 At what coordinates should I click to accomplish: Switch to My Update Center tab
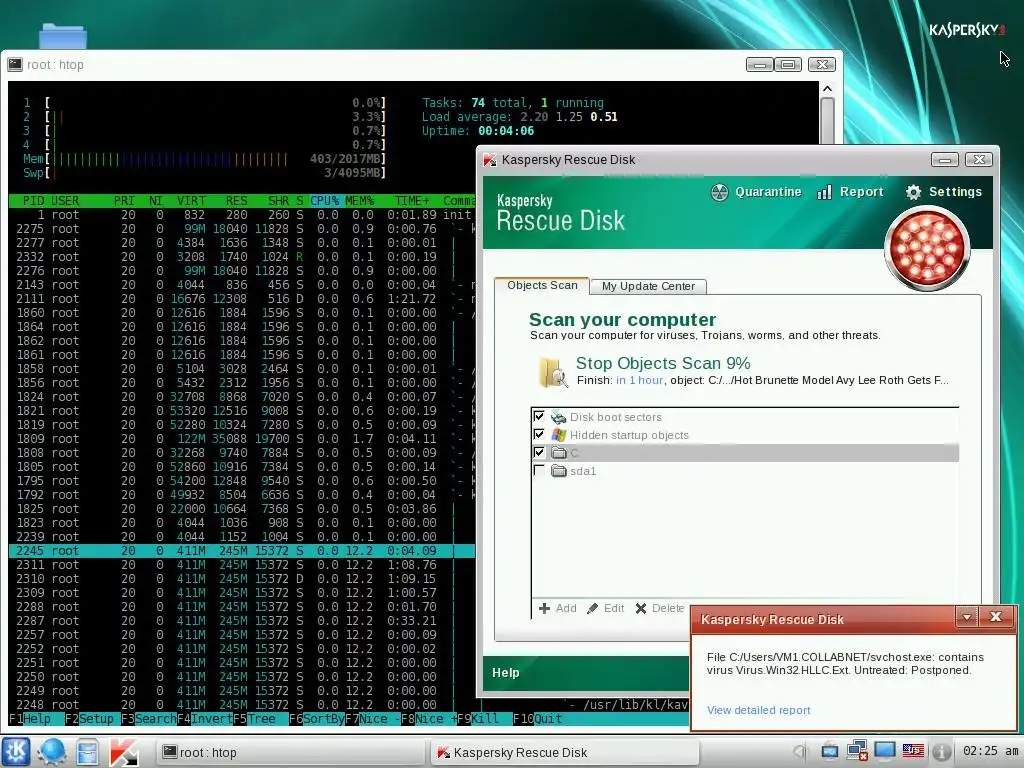648,286
